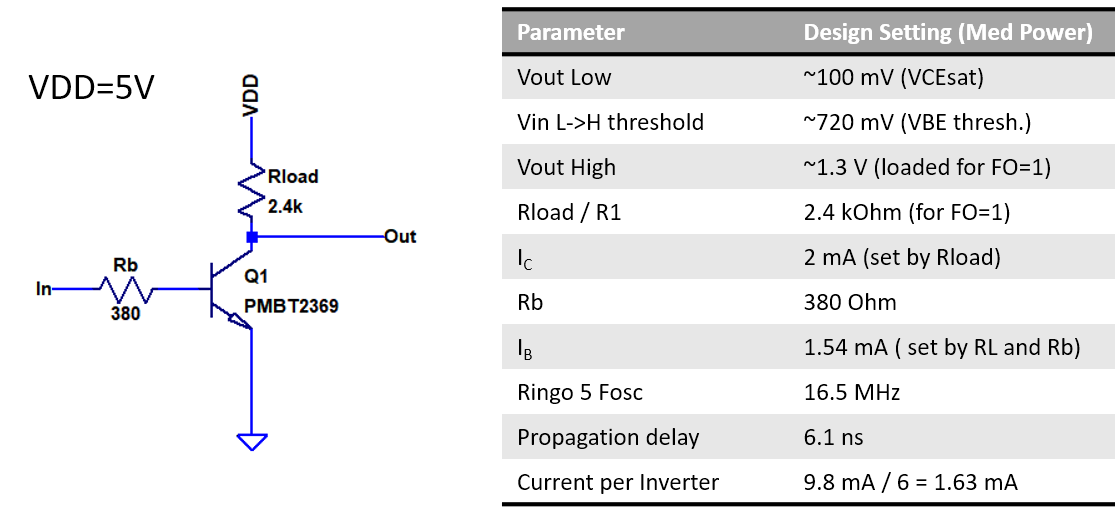The height and width of the screenshot is (512, 1115).
Task: Click the 2.4k resistor value label
Action: point(286,207)
